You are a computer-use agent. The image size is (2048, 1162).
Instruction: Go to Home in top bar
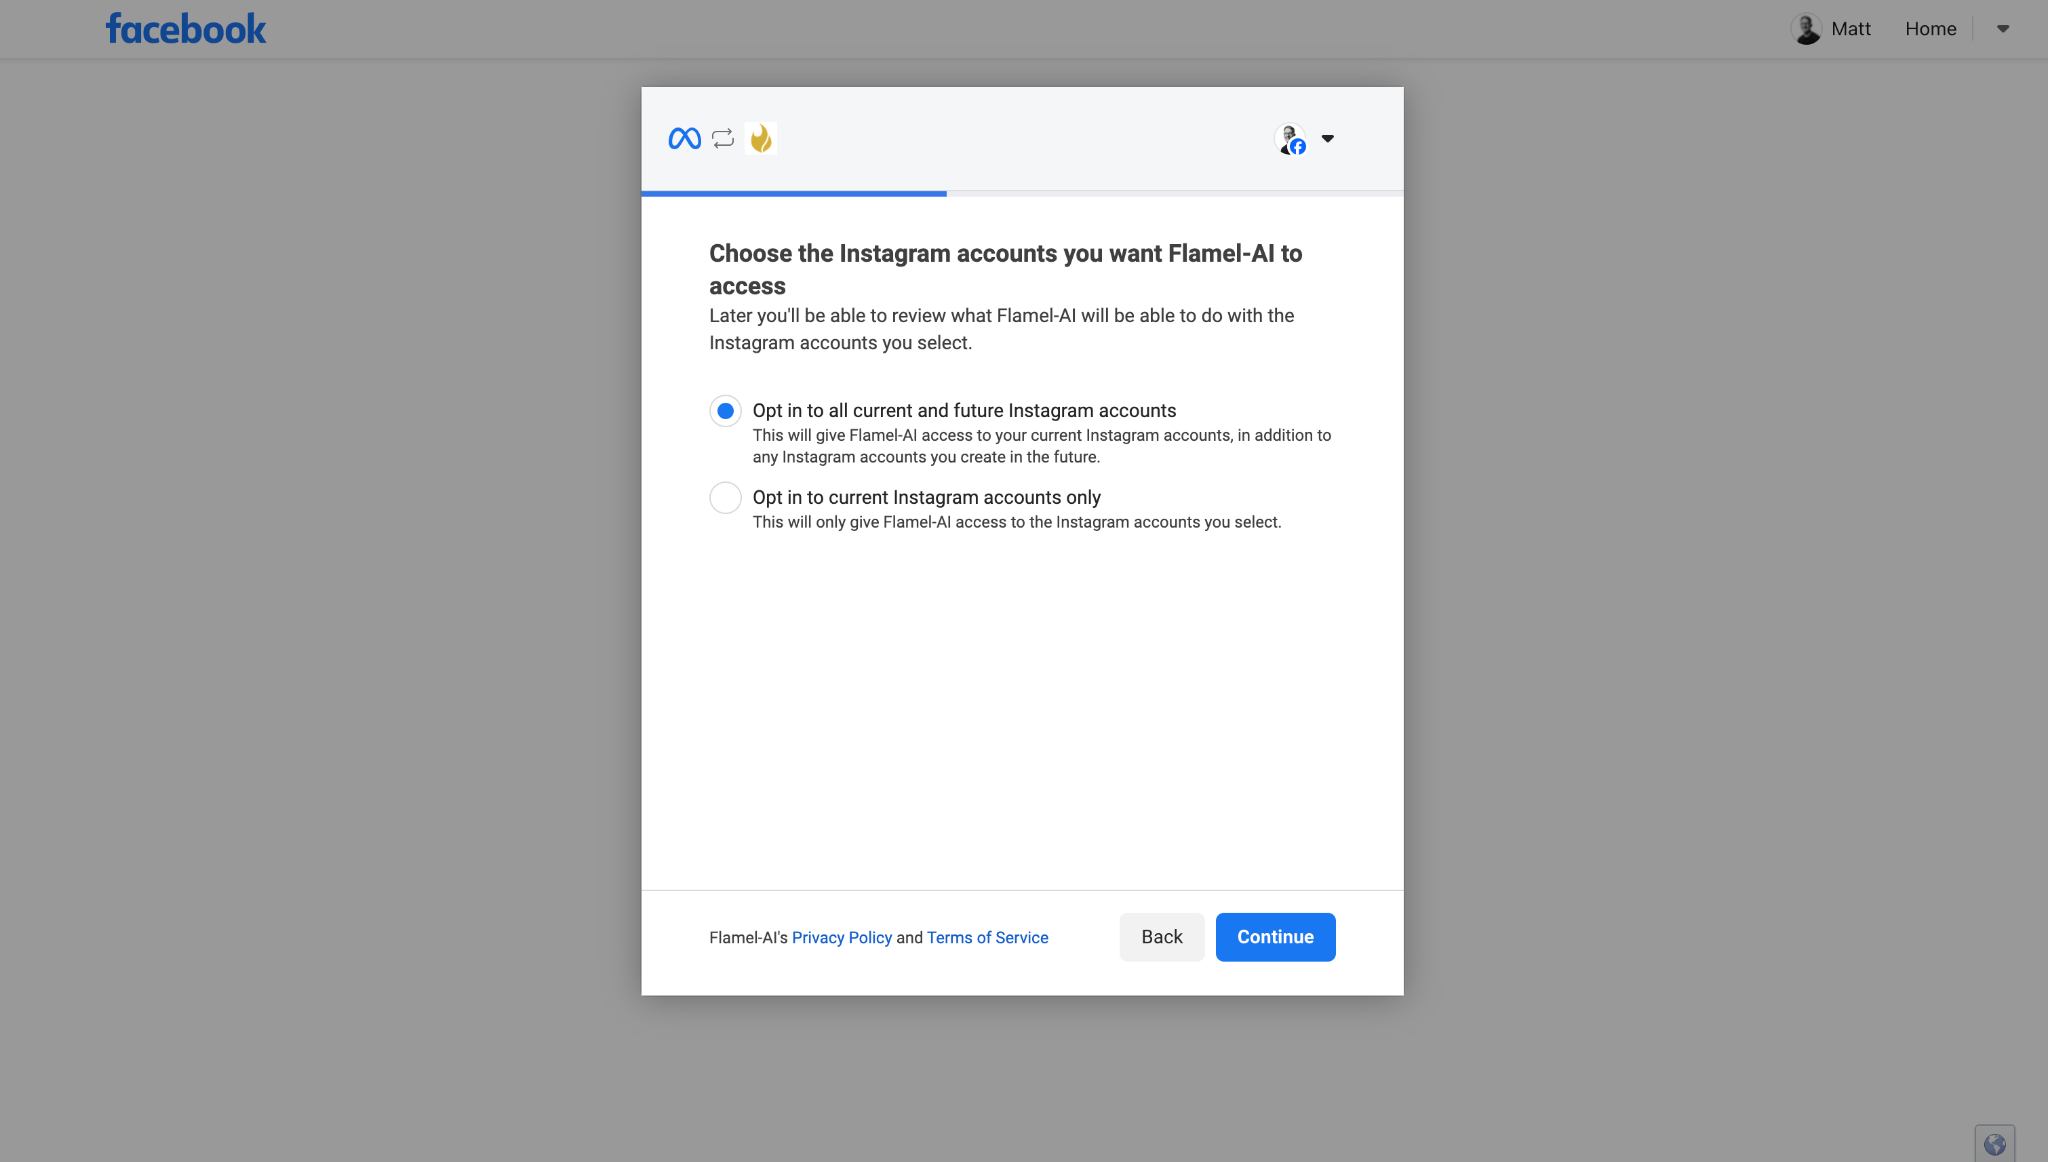click(1930, 29)
